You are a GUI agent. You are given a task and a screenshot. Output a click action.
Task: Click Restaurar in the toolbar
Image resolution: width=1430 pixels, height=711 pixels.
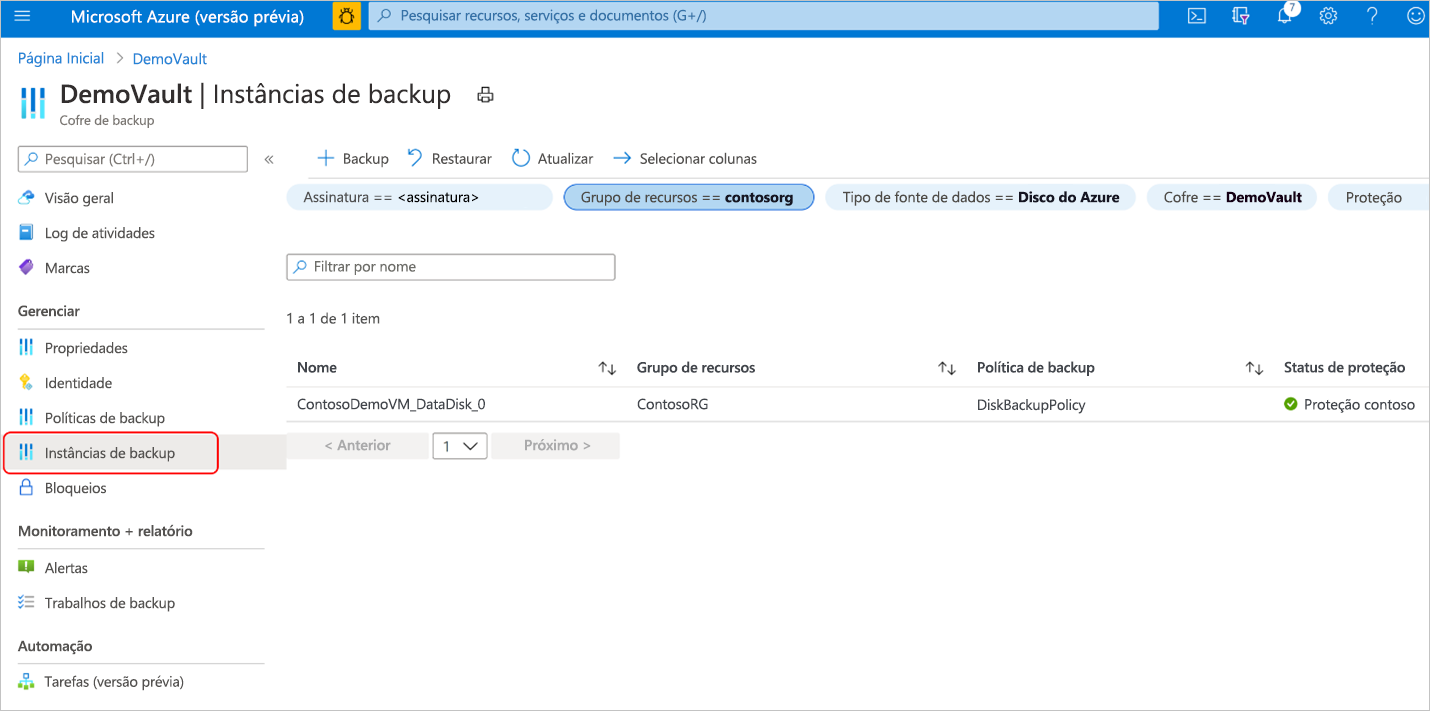(449, 158)
